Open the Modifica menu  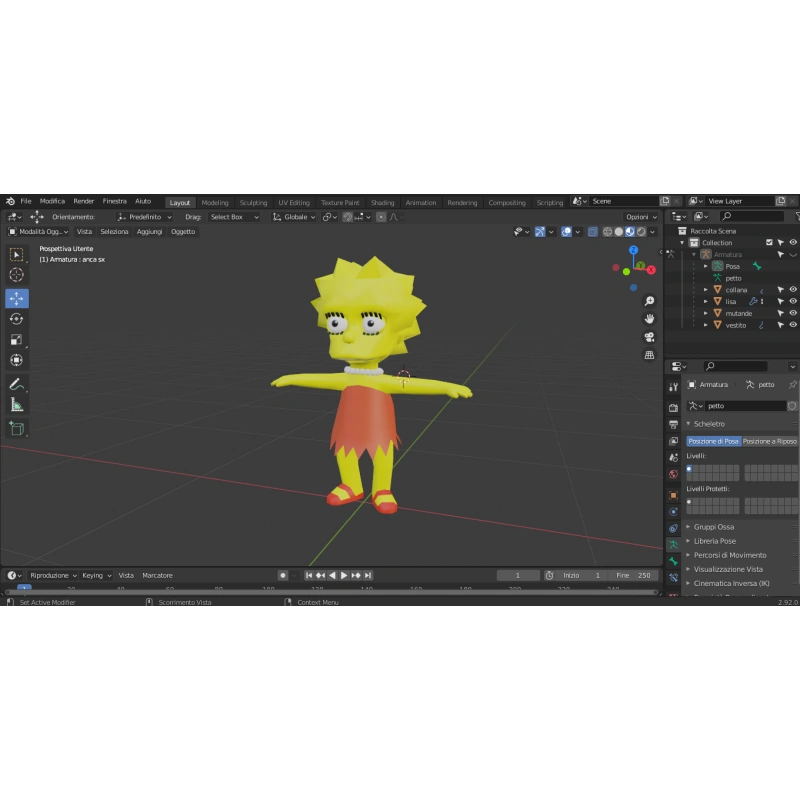pos(52,201)
